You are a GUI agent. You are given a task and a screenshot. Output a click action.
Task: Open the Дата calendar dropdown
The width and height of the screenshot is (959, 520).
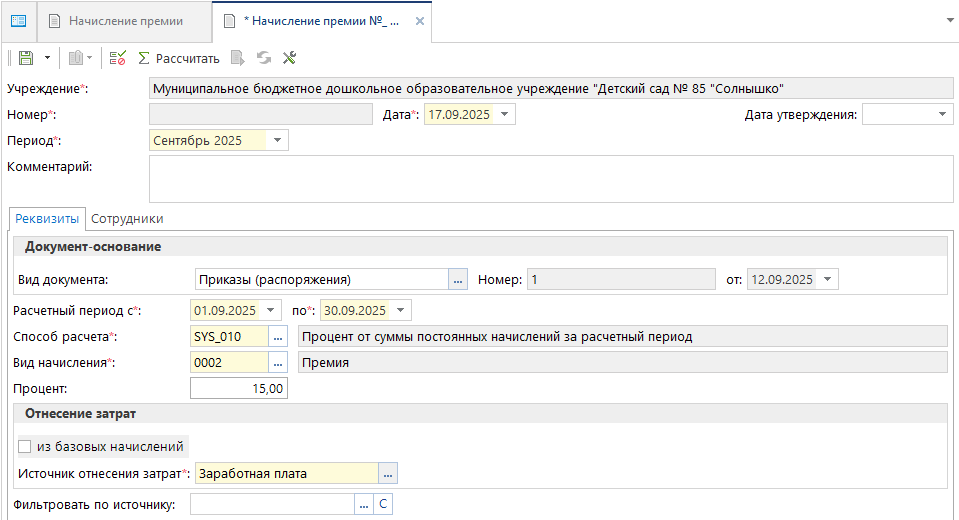coord(505,115)
